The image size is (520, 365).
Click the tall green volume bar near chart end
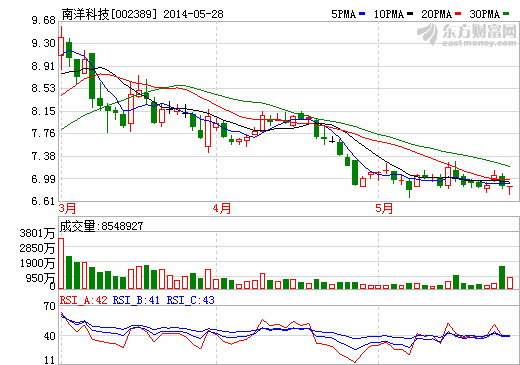tap(502, 277)
